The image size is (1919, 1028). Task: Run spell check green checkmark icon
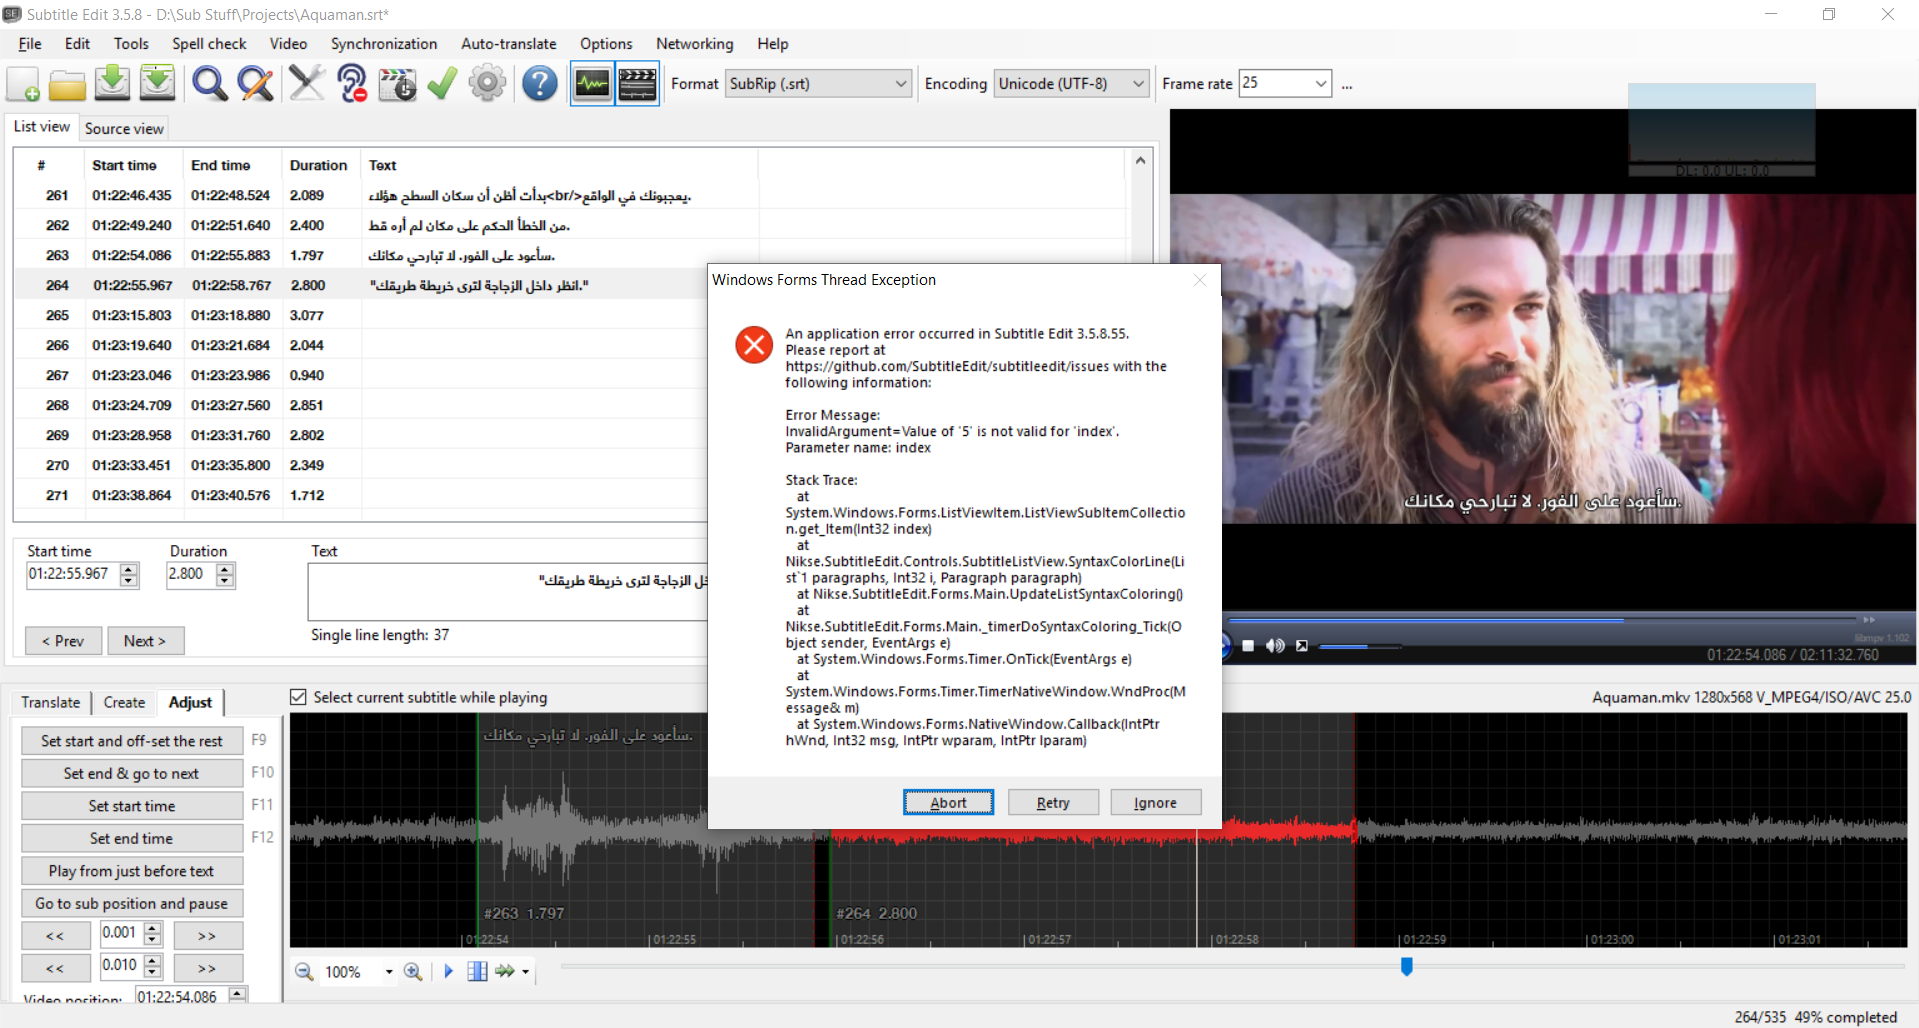[x=442, y=84]
